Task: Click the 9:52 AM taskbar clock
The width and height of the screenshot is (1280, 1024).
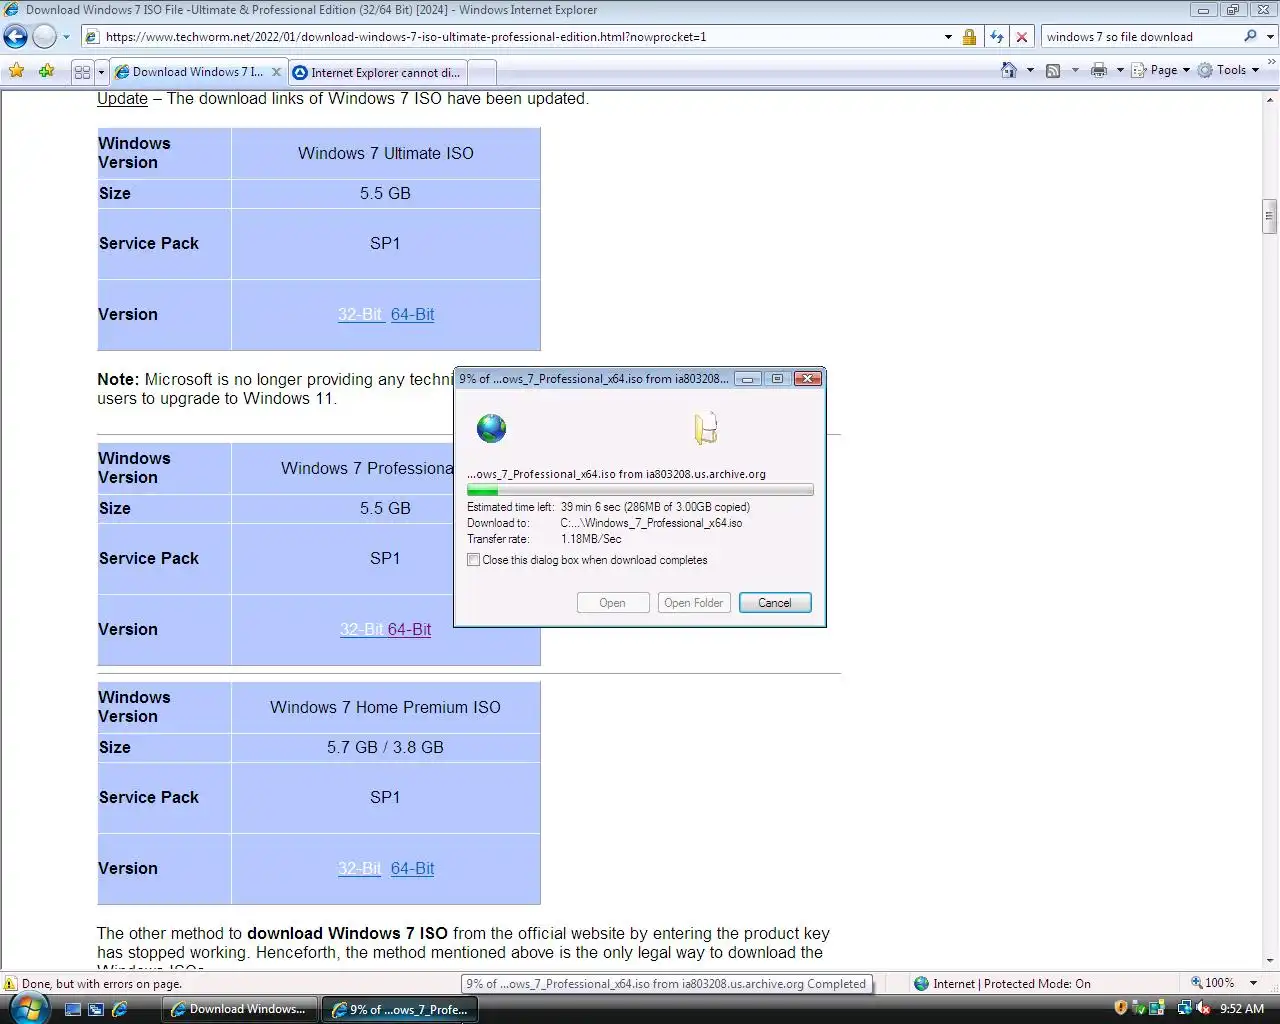Action: coord(1242,1009)
